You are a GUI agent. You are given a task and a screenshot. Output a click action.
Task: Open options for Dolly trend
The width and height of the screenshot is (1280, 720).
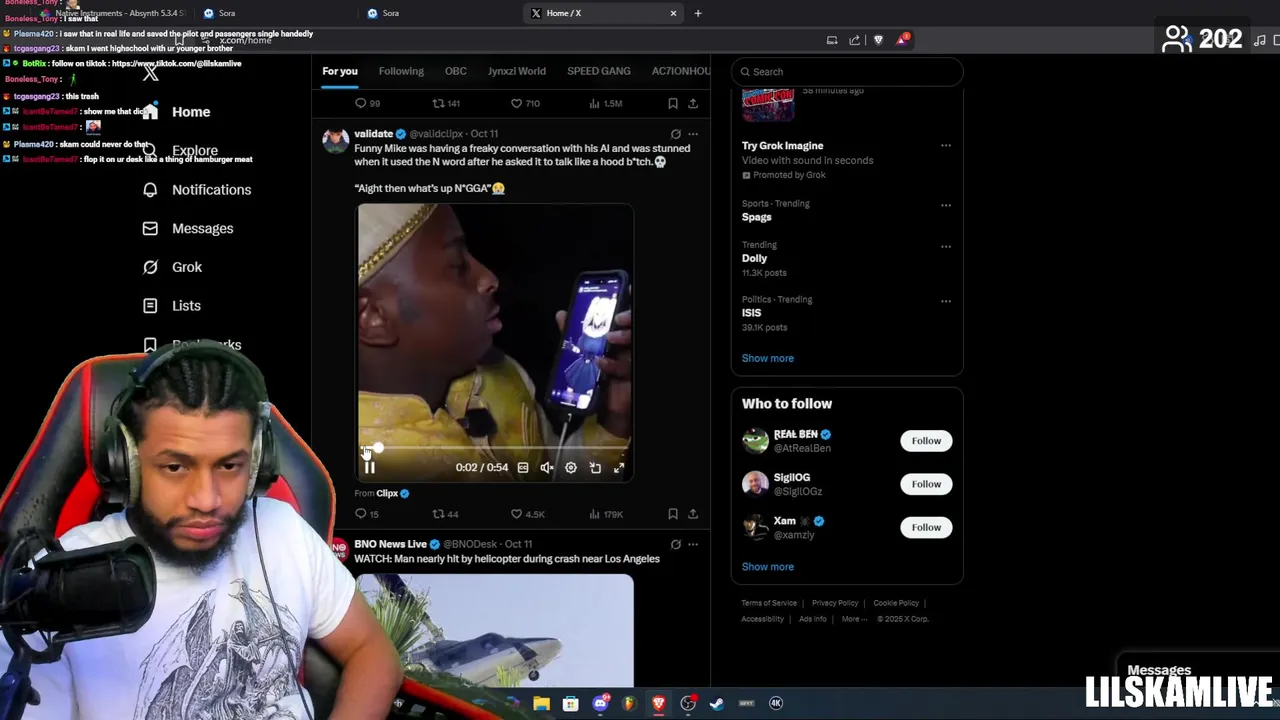click(945, 246)
